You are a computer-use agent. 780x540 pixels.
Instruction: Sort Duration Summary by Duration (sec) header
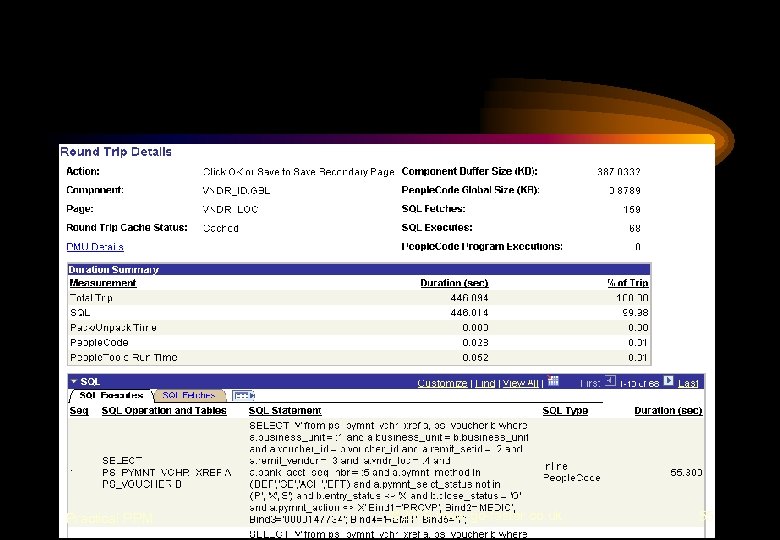pos(454,283)
